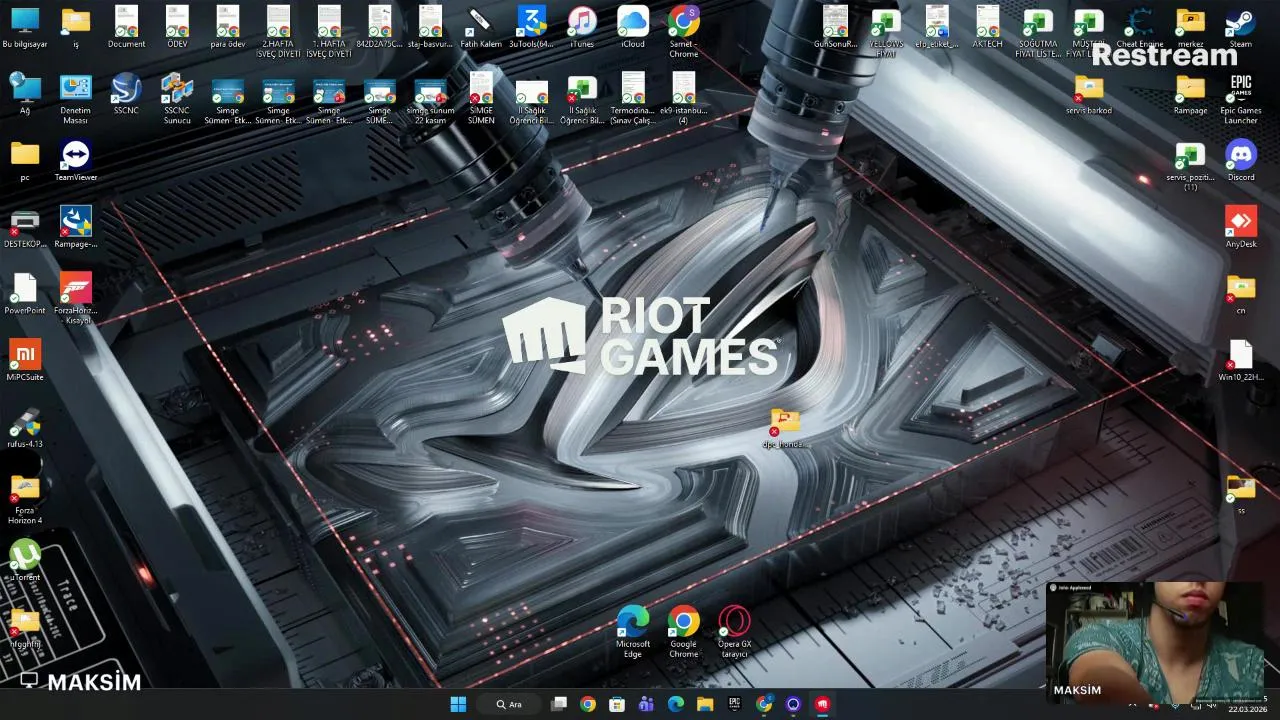Open SOĞUTMA FİYAT LİSTE spreadsheet

tap(1038, 32)
